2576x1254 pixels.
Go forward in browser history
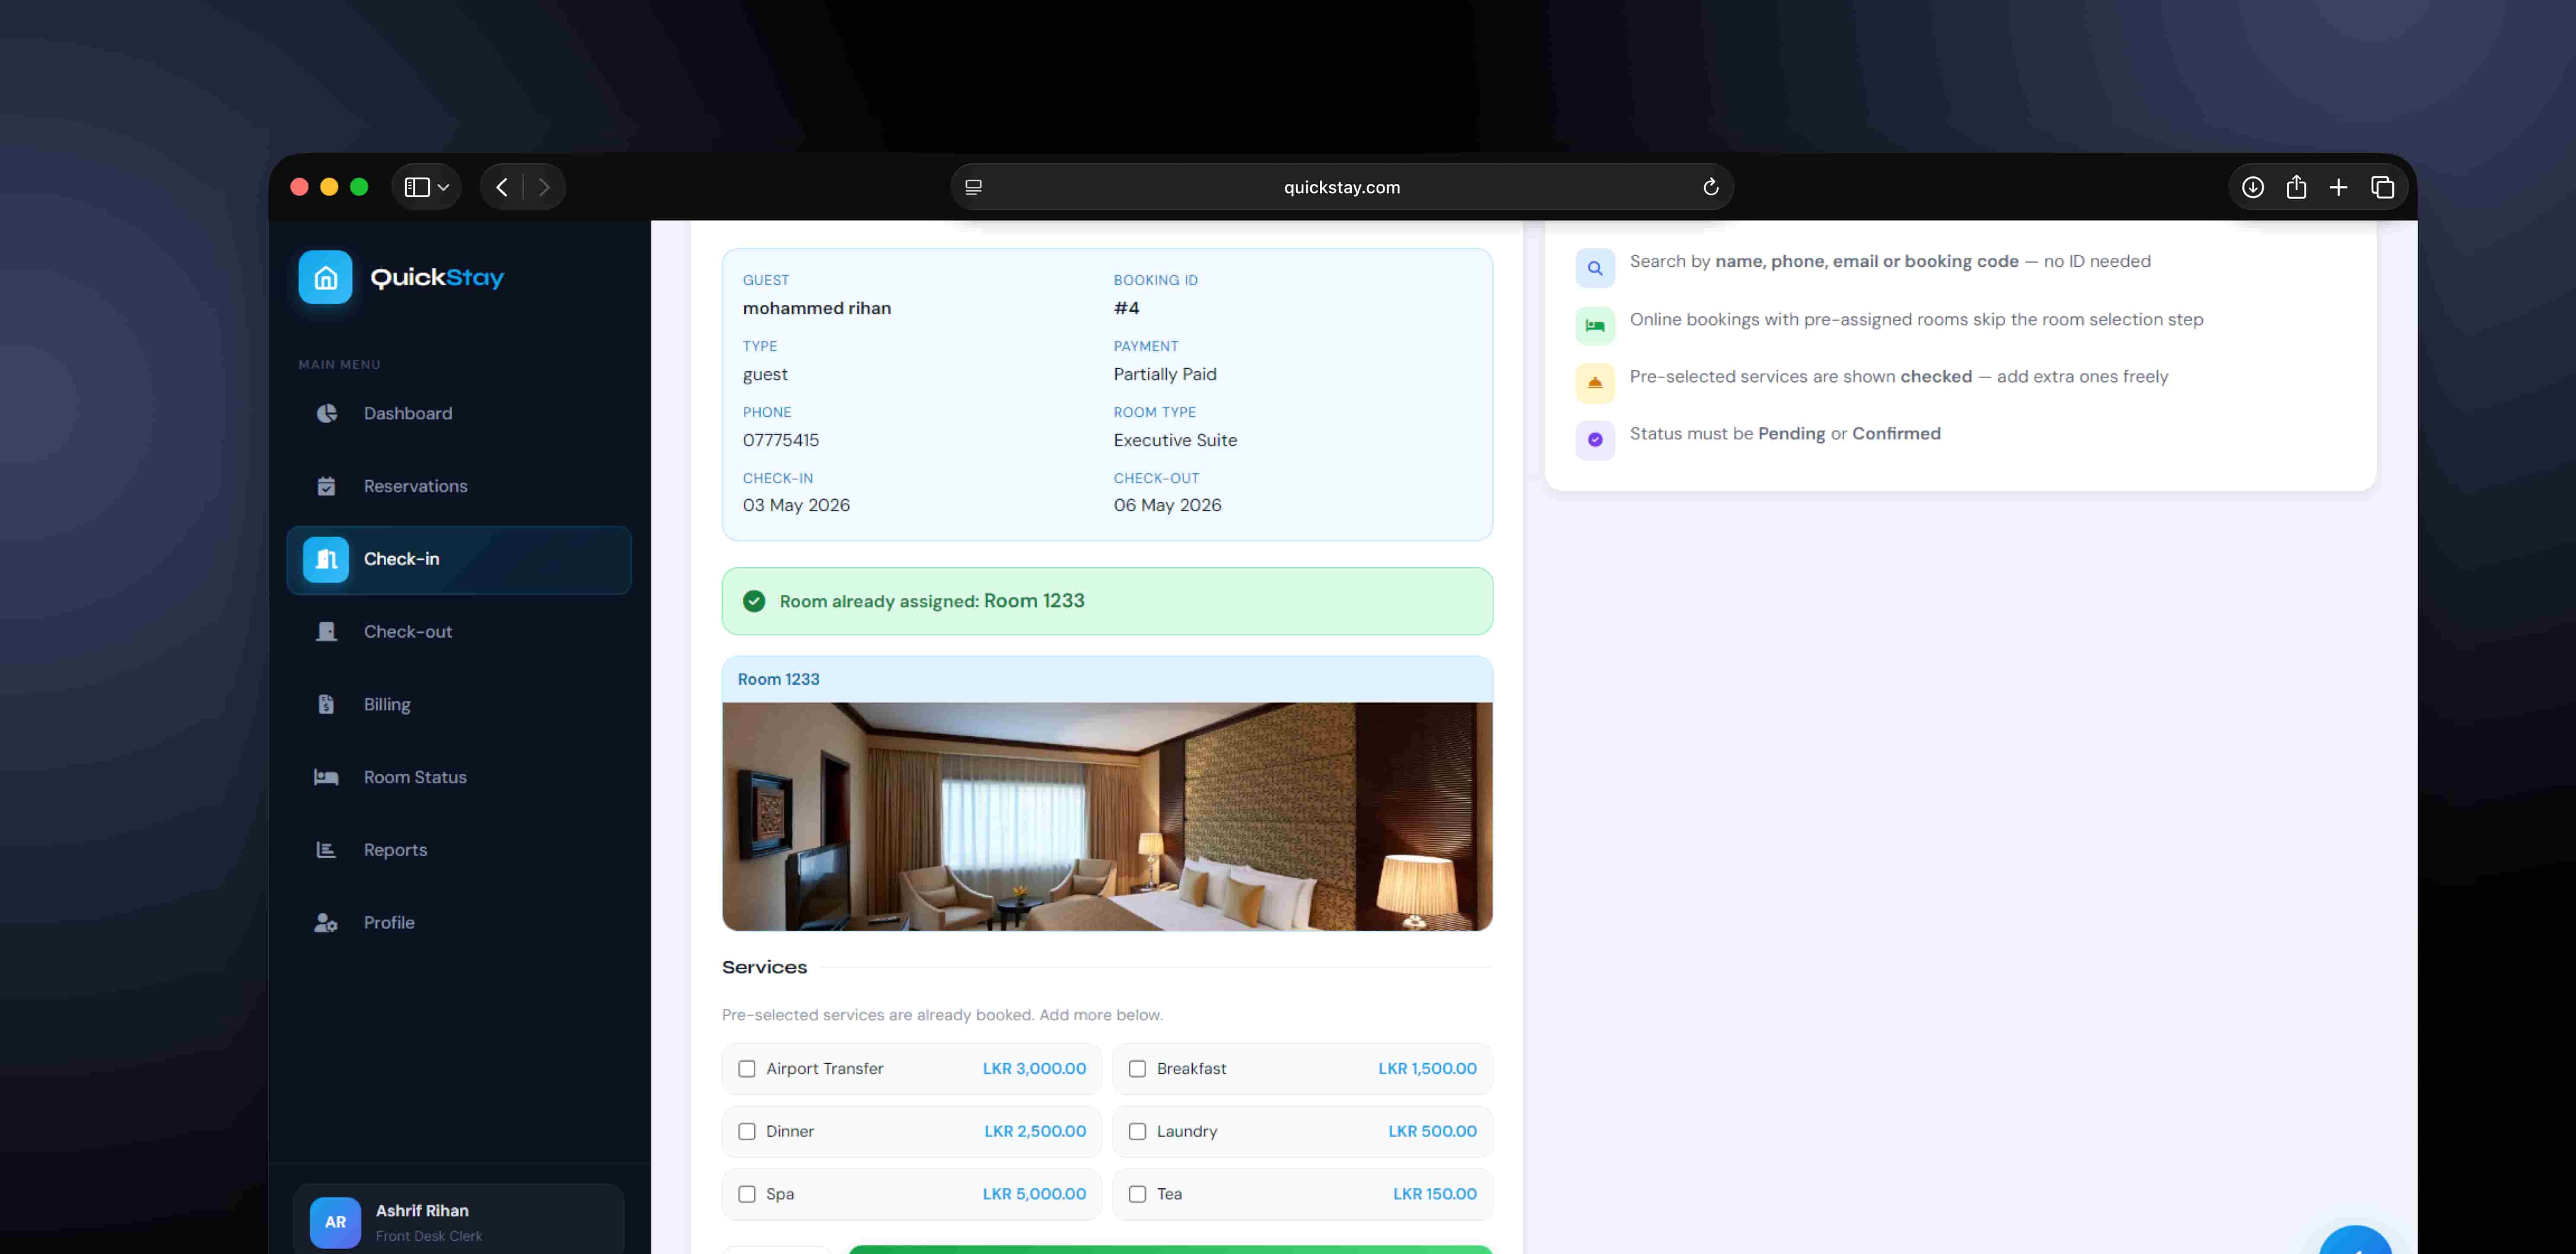(544, 187)
